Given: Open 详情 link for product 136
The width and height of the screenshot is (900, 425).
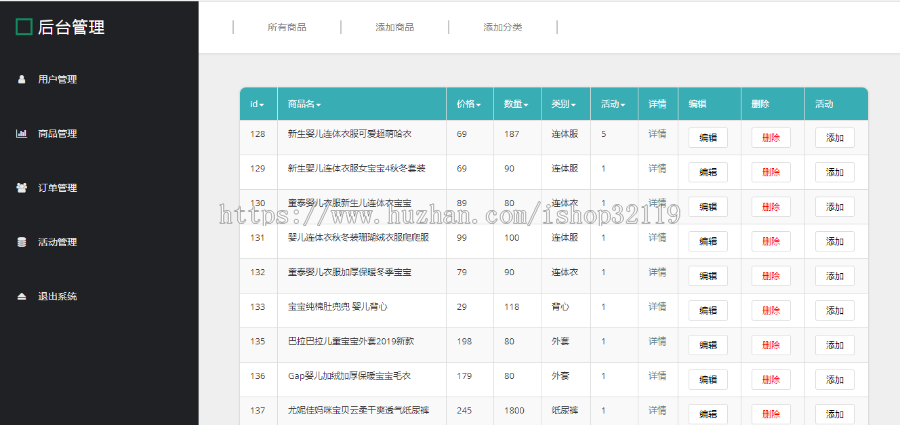Looking at the screenshot, I should (657, 376).
